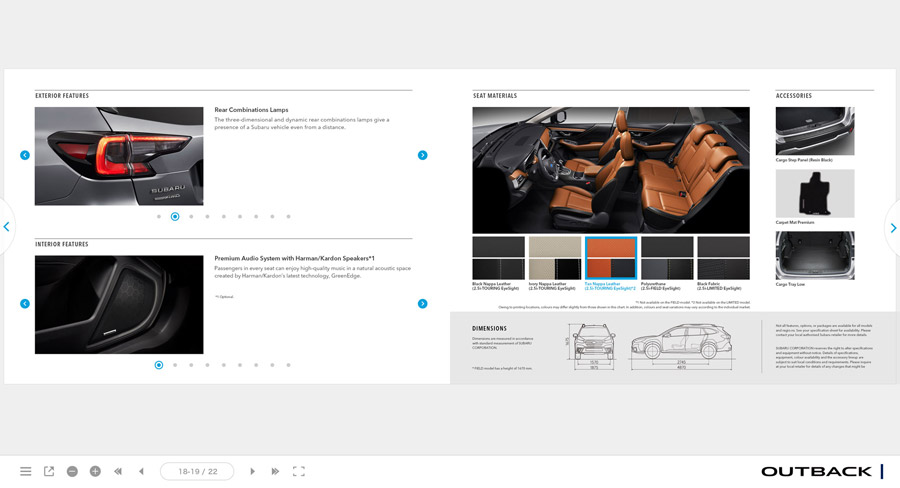This screenshot has width=900, height=488.
Task: Go to previous page using toolbar arrow
Action: [141, 471]
